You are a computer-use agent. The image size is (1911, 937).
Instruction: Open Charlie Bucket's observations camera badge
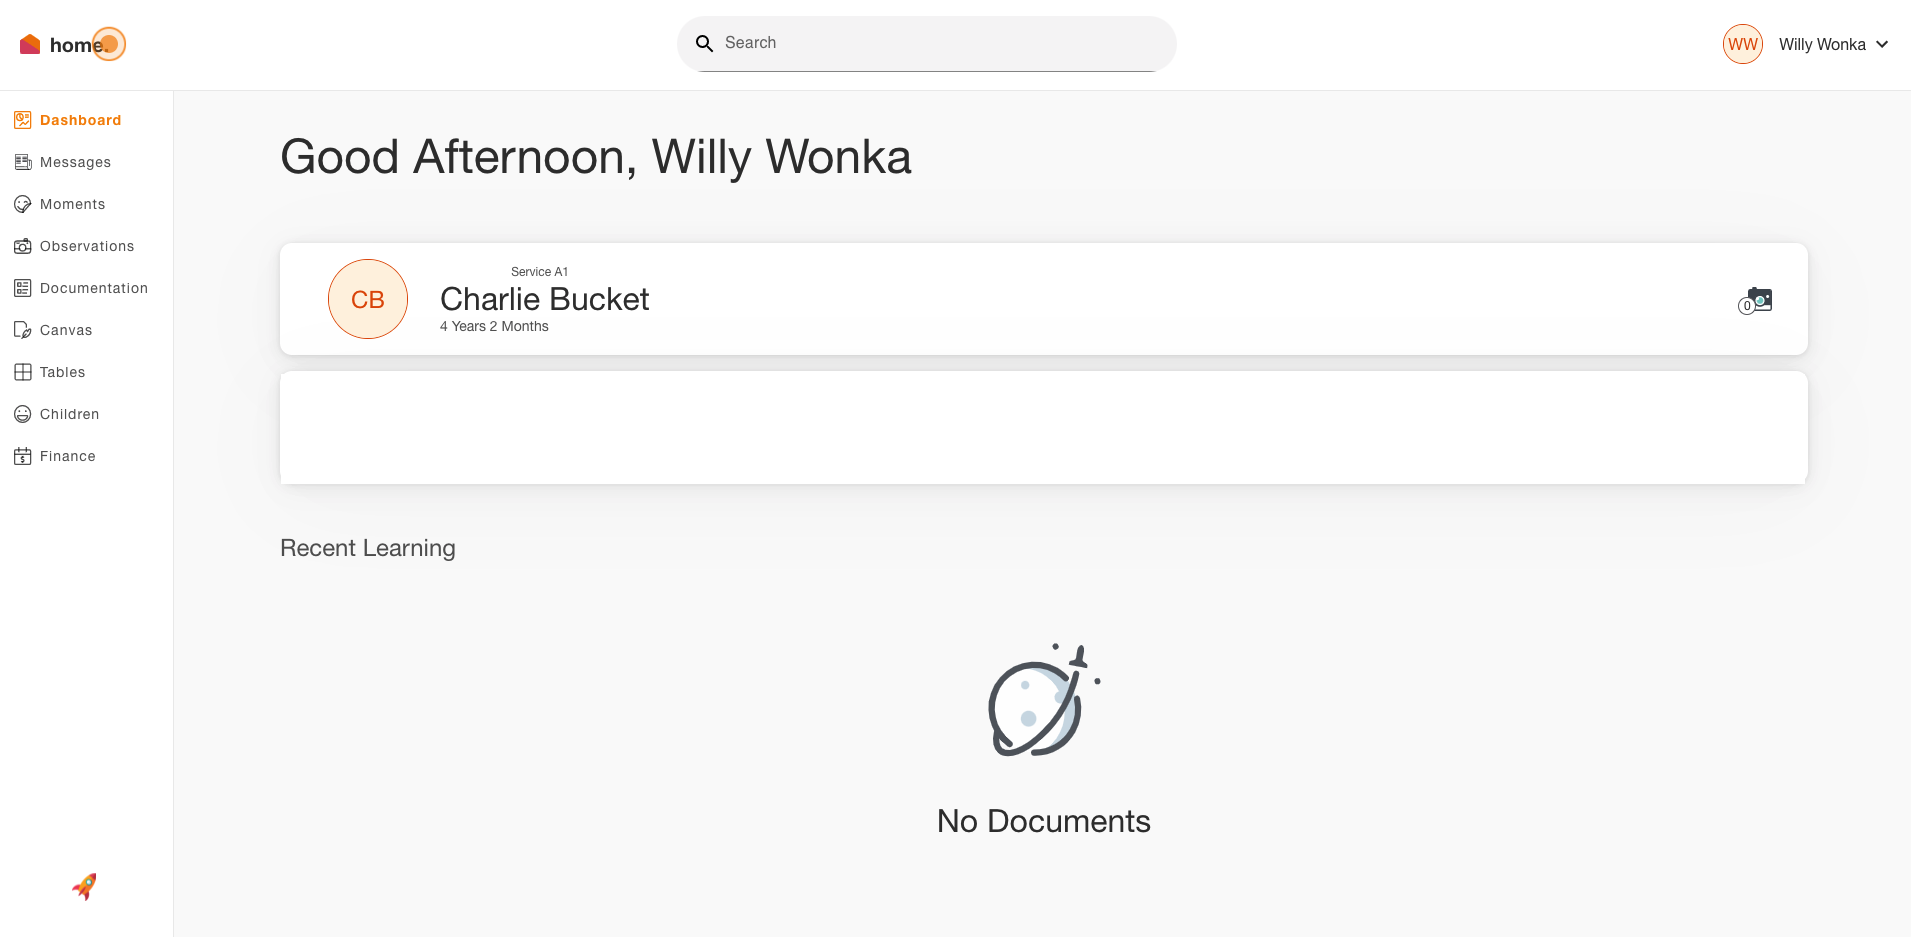1755,300
